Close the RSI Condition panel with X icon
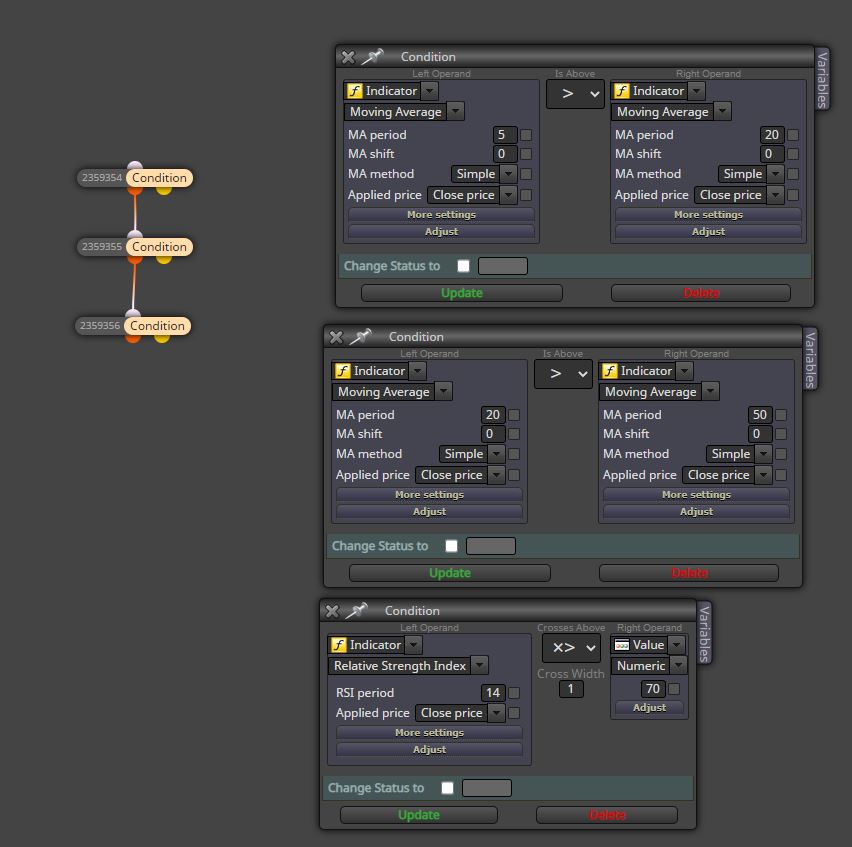The image size is (852, 847). (x=333, y=611)
